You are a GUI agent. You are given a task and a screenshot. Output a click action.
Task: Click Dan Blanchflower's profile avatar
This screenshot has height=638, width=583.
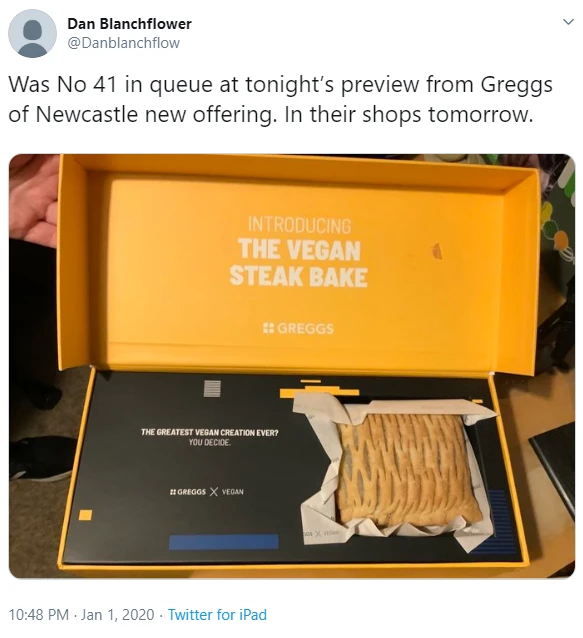pos(32,33)
